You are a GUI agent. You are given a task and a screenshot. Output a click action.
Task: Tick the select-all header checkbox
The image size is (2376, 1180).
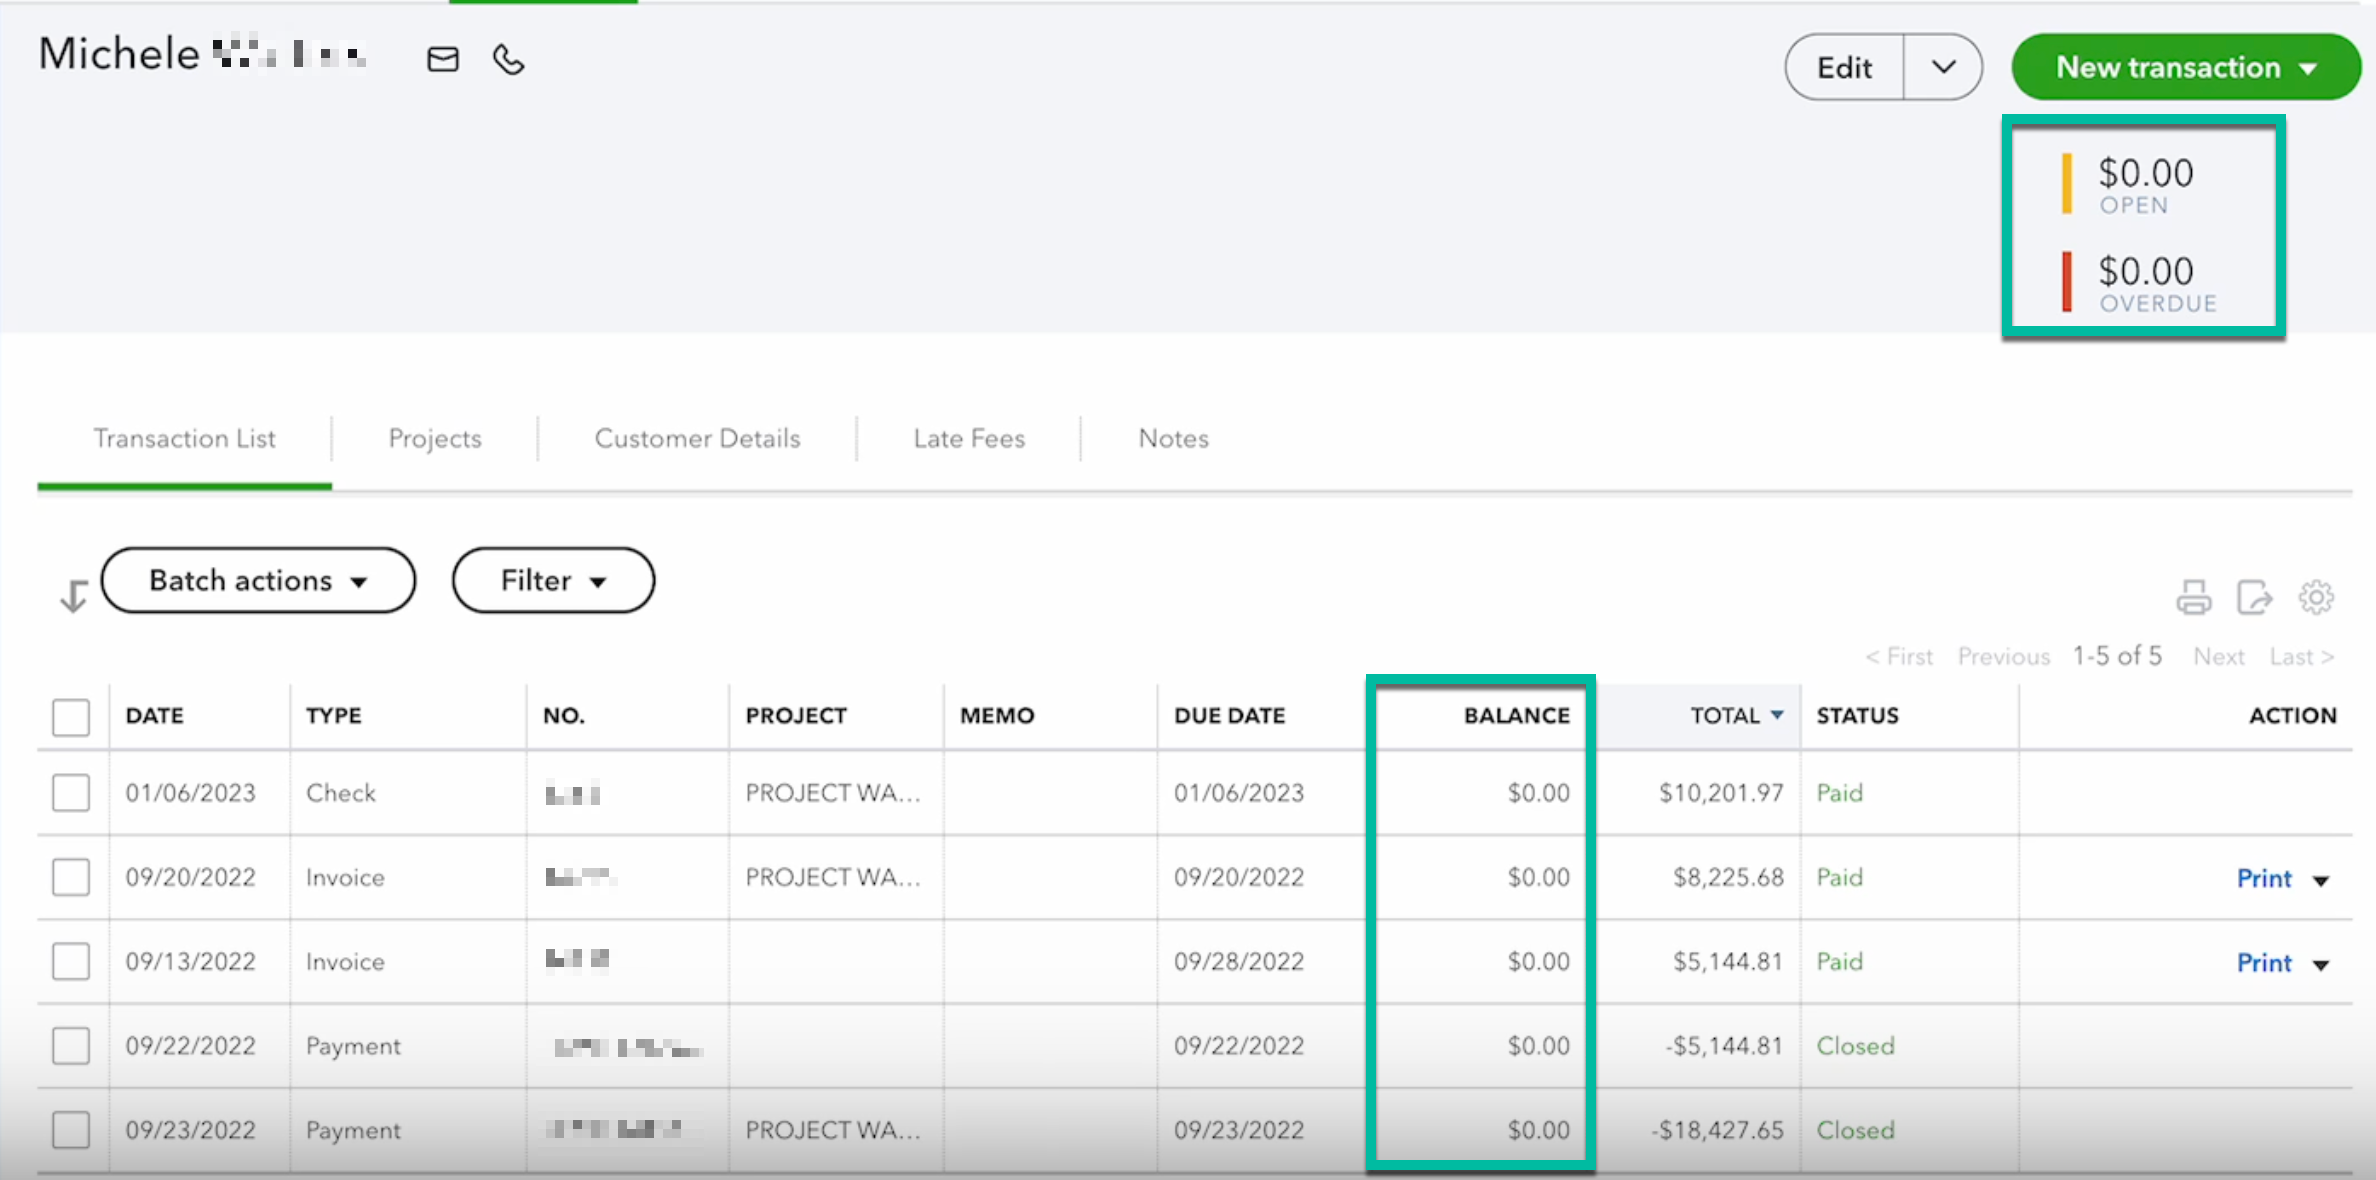[x=71, y=716]
